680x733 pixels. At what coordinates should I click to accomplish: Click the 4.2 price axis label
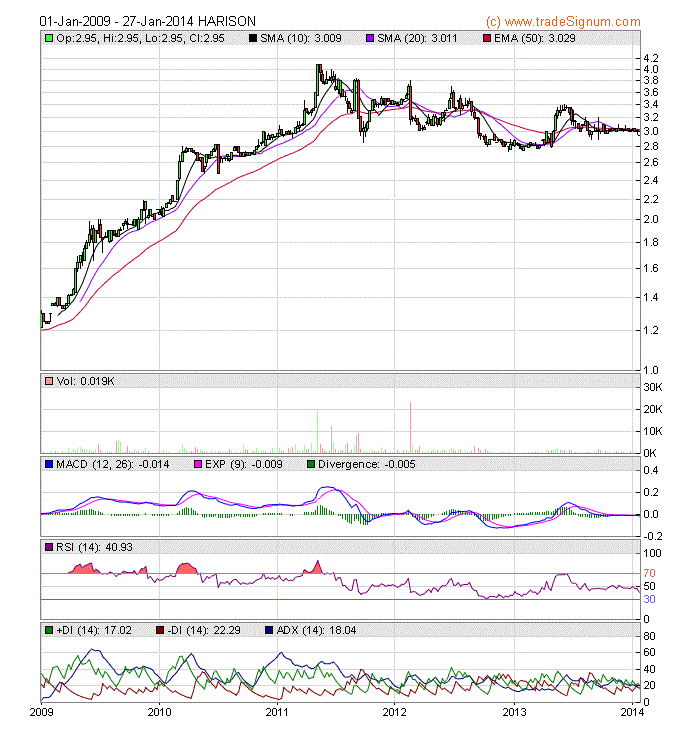[x=651, y=58]
